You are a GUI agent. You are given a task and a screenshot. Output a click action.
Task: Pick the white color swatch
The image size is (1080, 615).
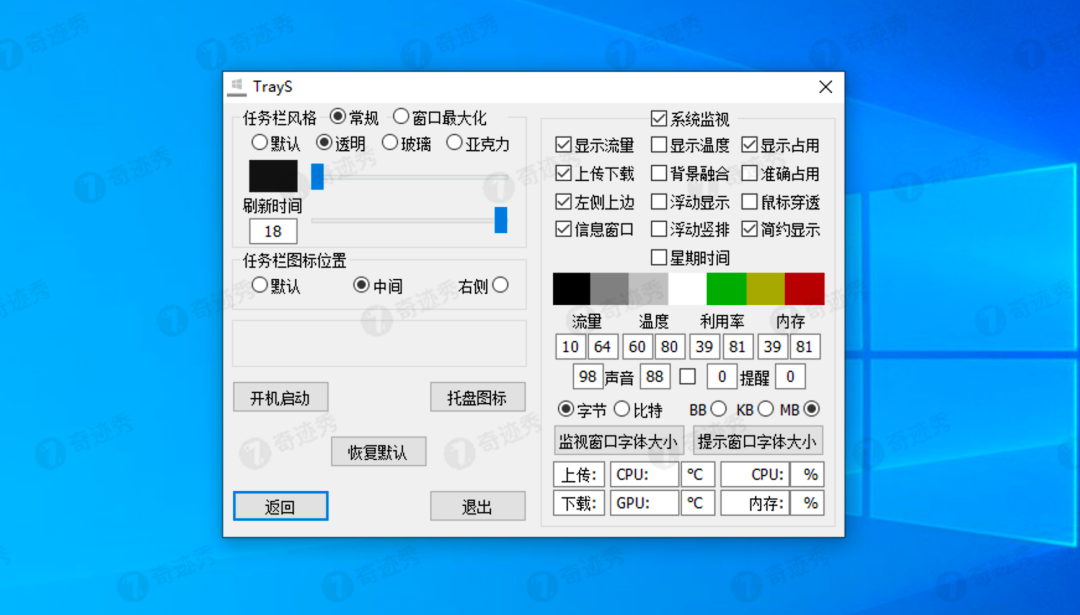[x=687, y=289]
